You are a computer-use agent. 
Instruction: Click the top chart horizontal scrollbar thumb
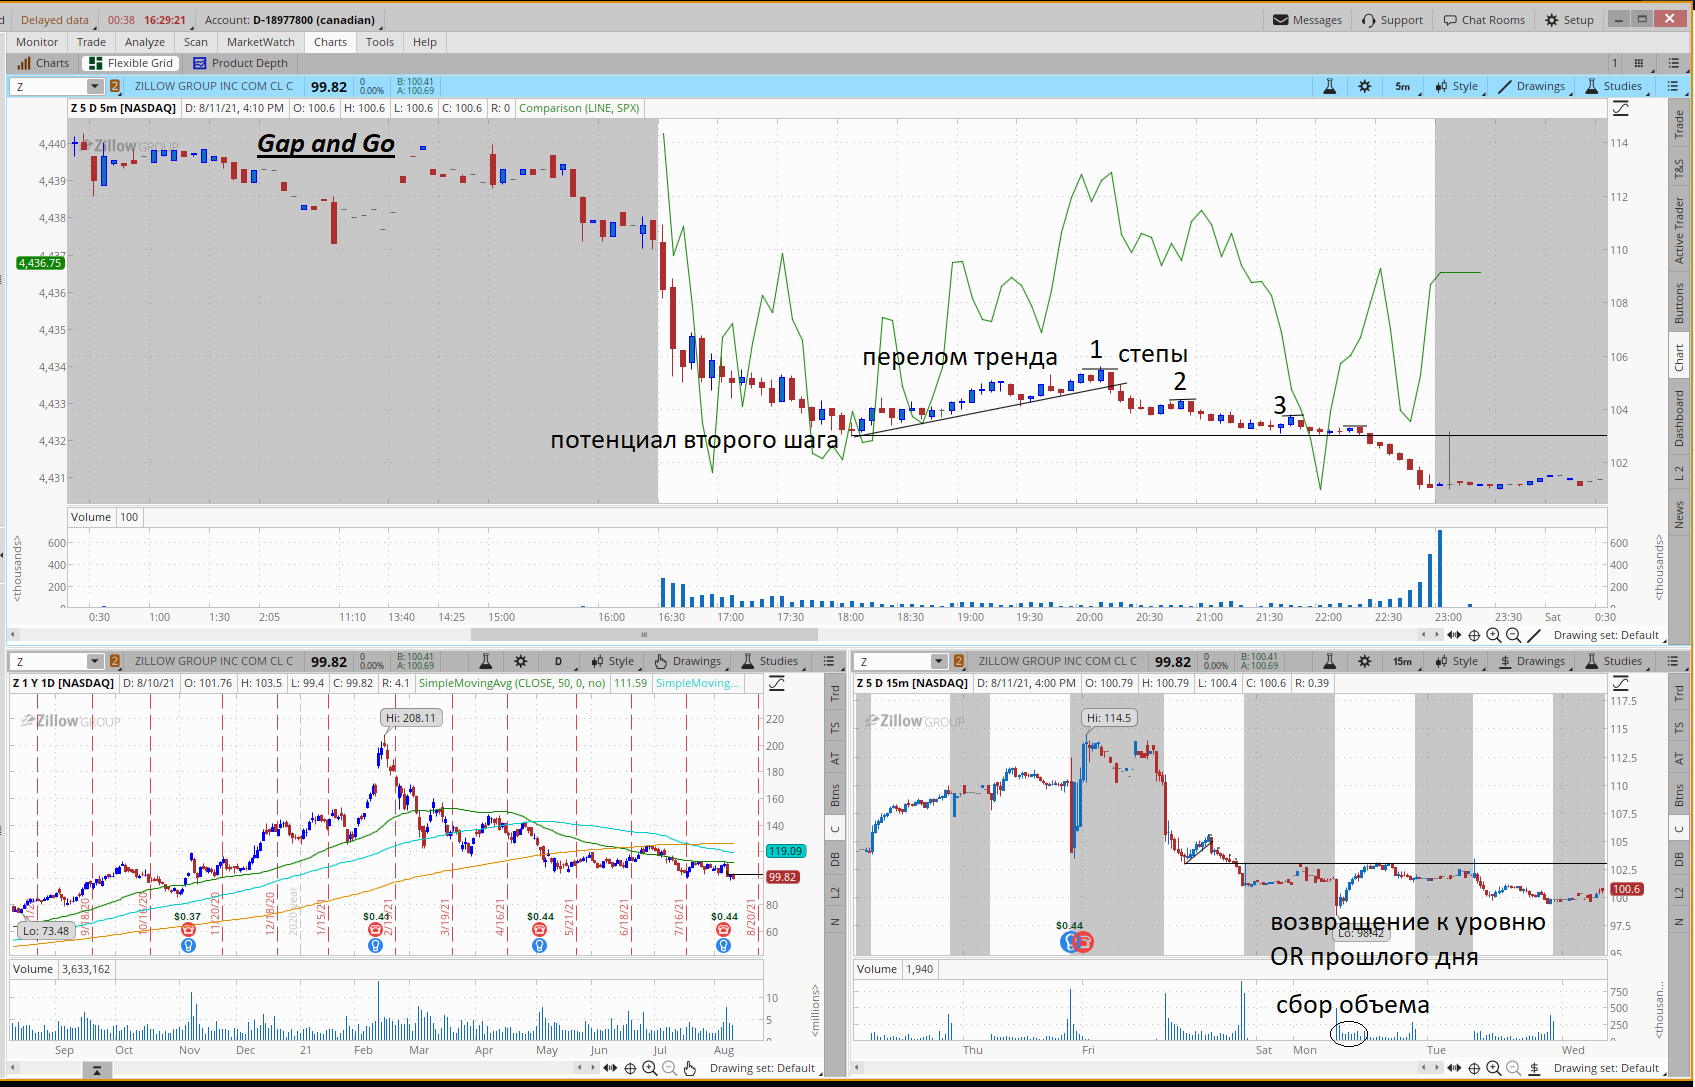644,635
